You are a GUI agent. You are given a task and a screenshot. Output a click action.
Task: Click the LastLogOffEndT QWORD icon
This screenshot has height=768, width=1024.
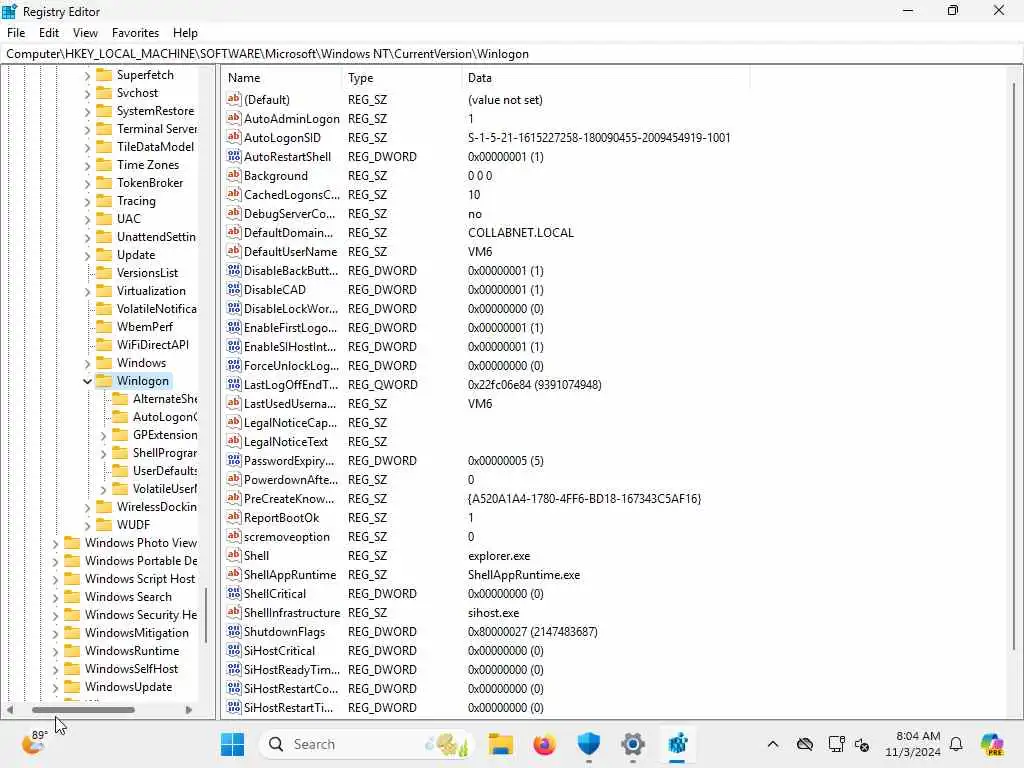(x=233, y=384)
